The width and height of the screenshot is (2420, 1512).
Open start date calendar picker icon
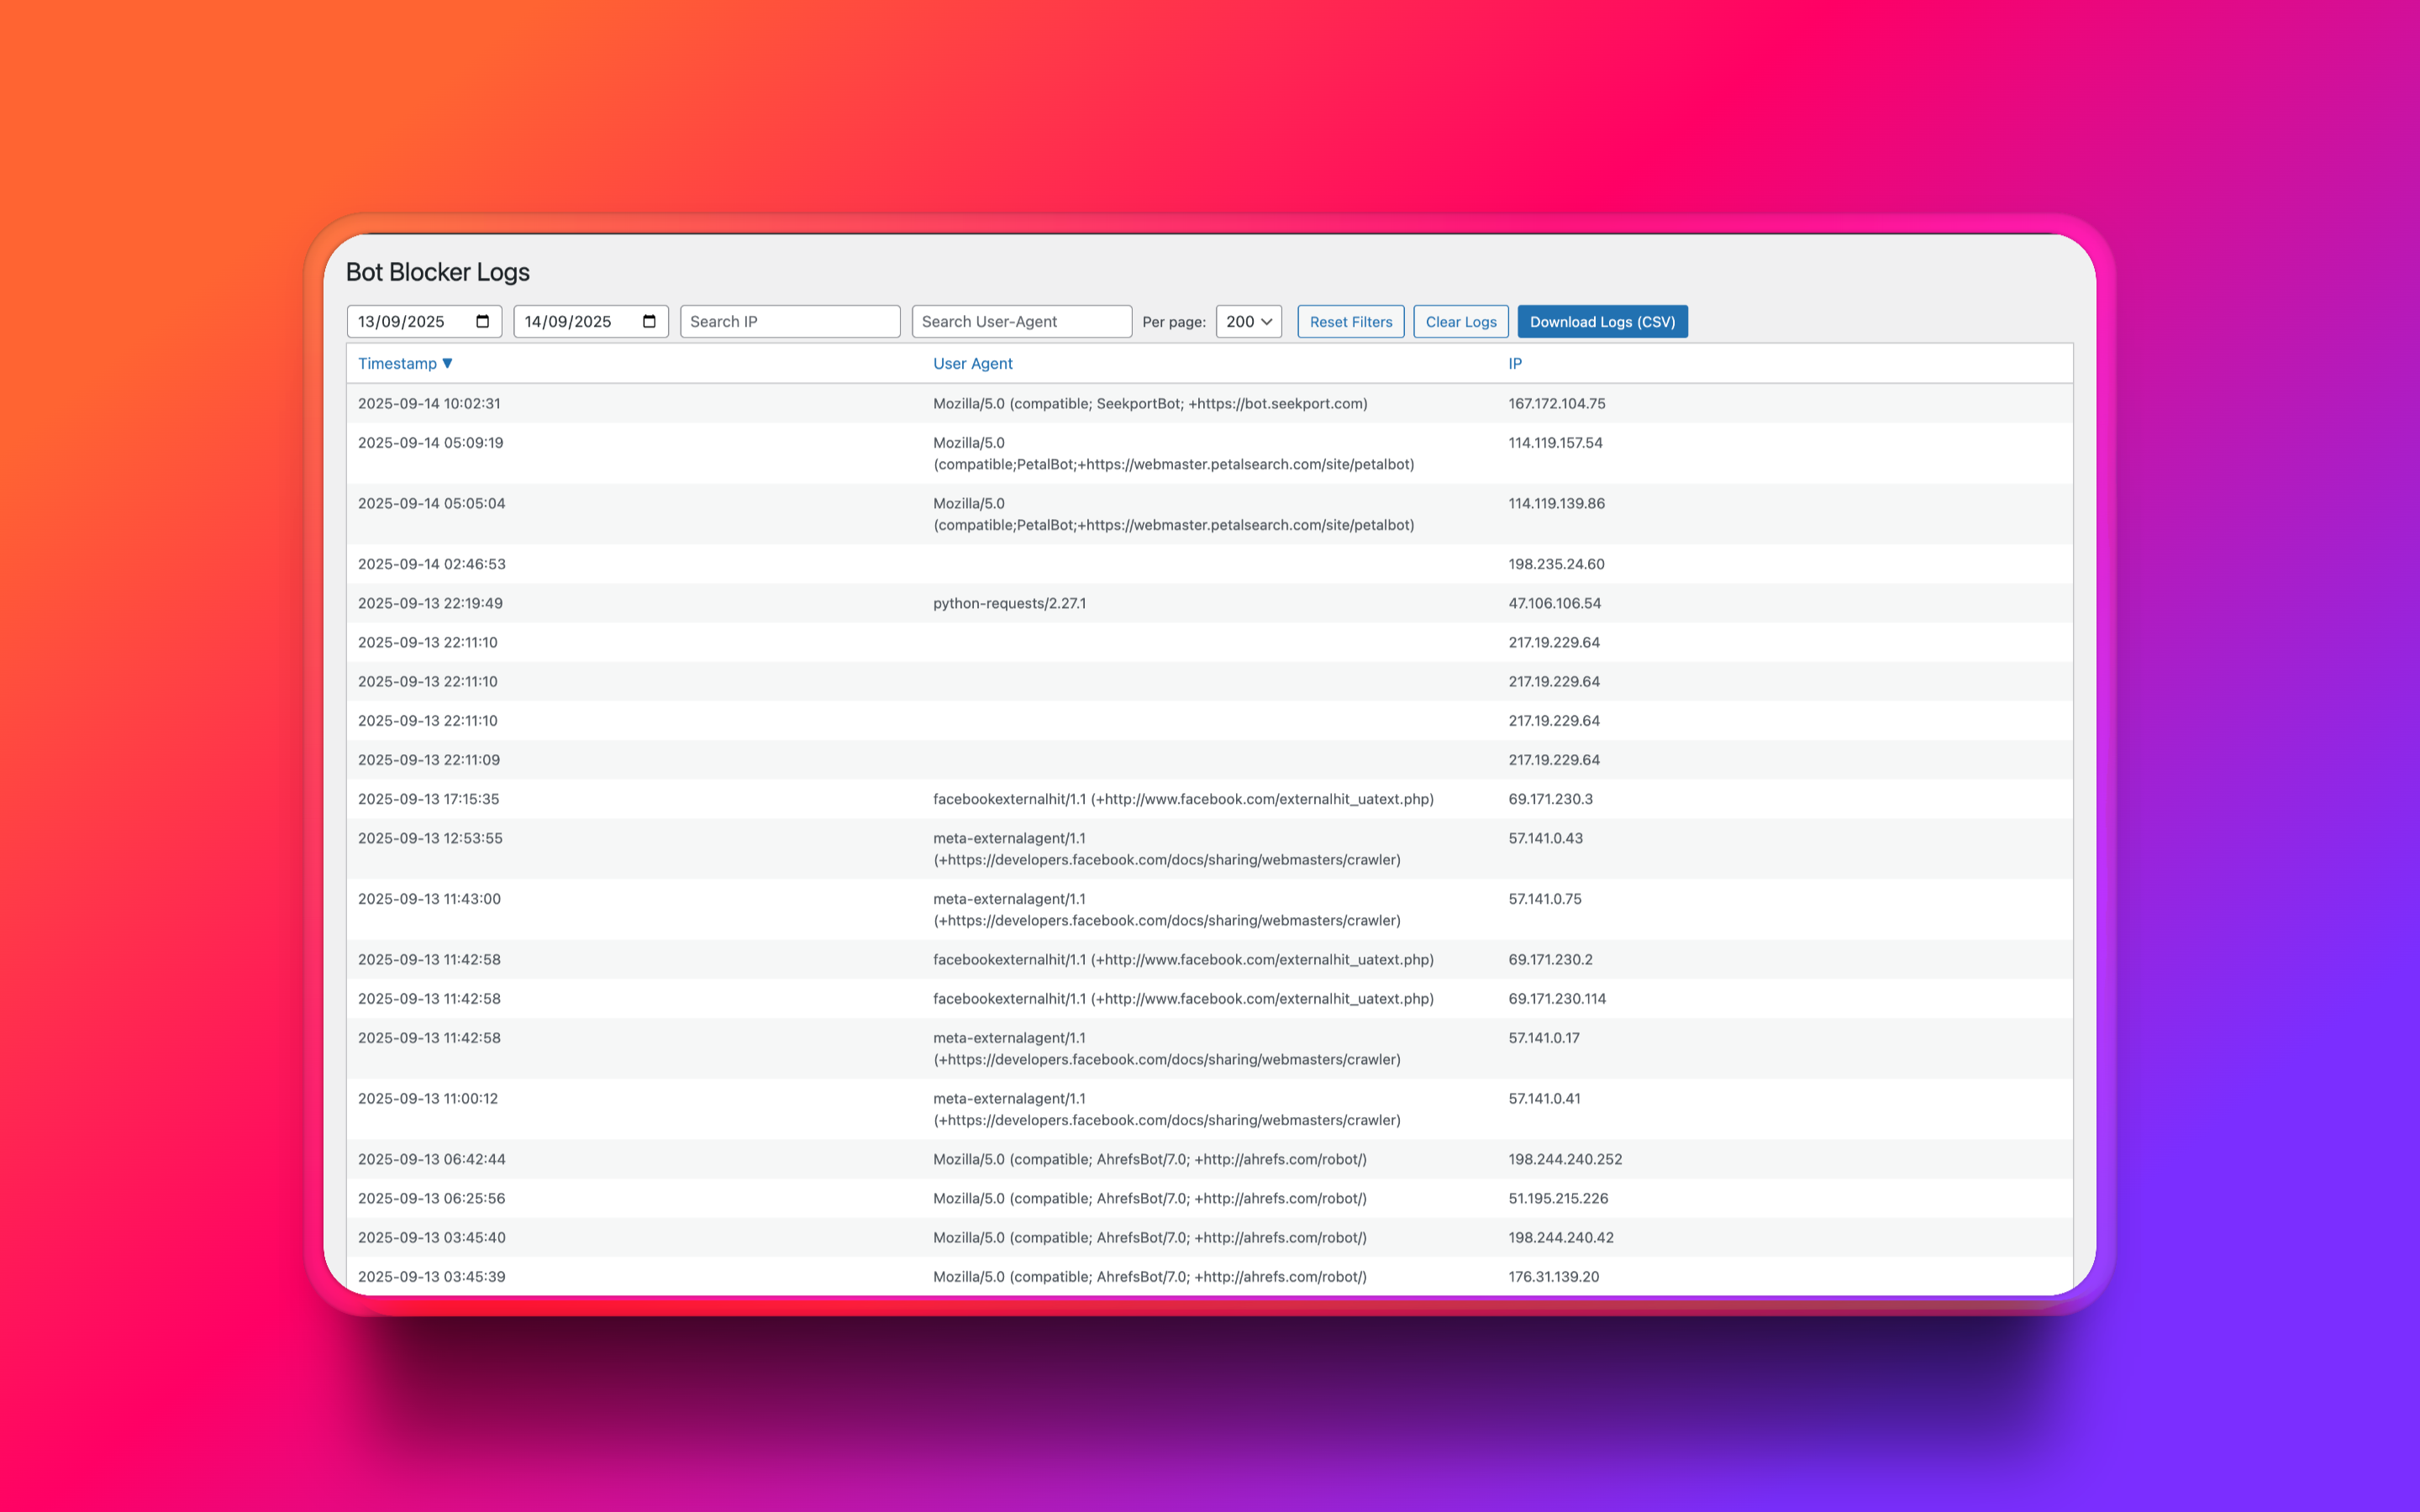pyautogui.click(x=483, y=321)
